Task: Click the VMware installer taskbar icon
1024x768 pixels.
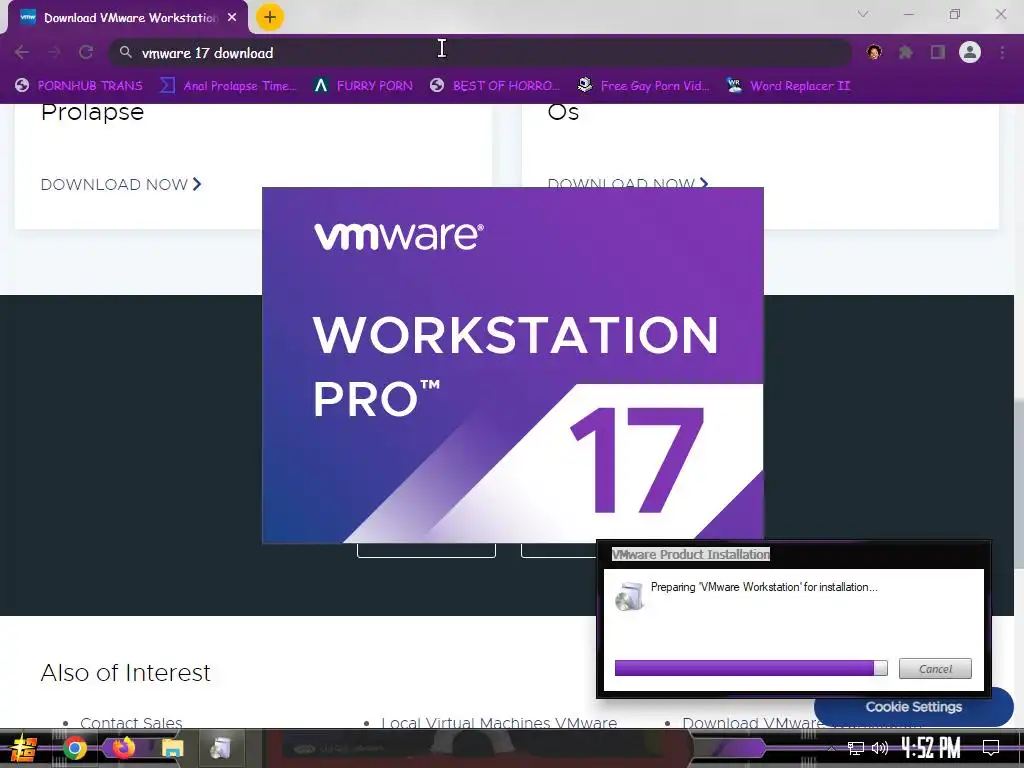Action: (221, 748)
